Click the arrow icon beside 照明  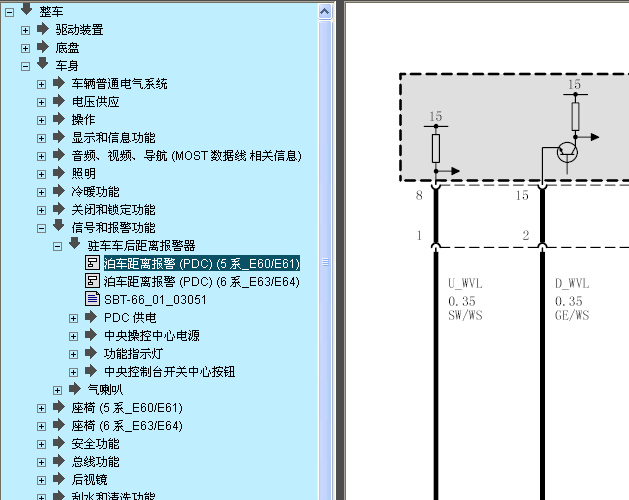pyautogui.click(x=59, y=173)
